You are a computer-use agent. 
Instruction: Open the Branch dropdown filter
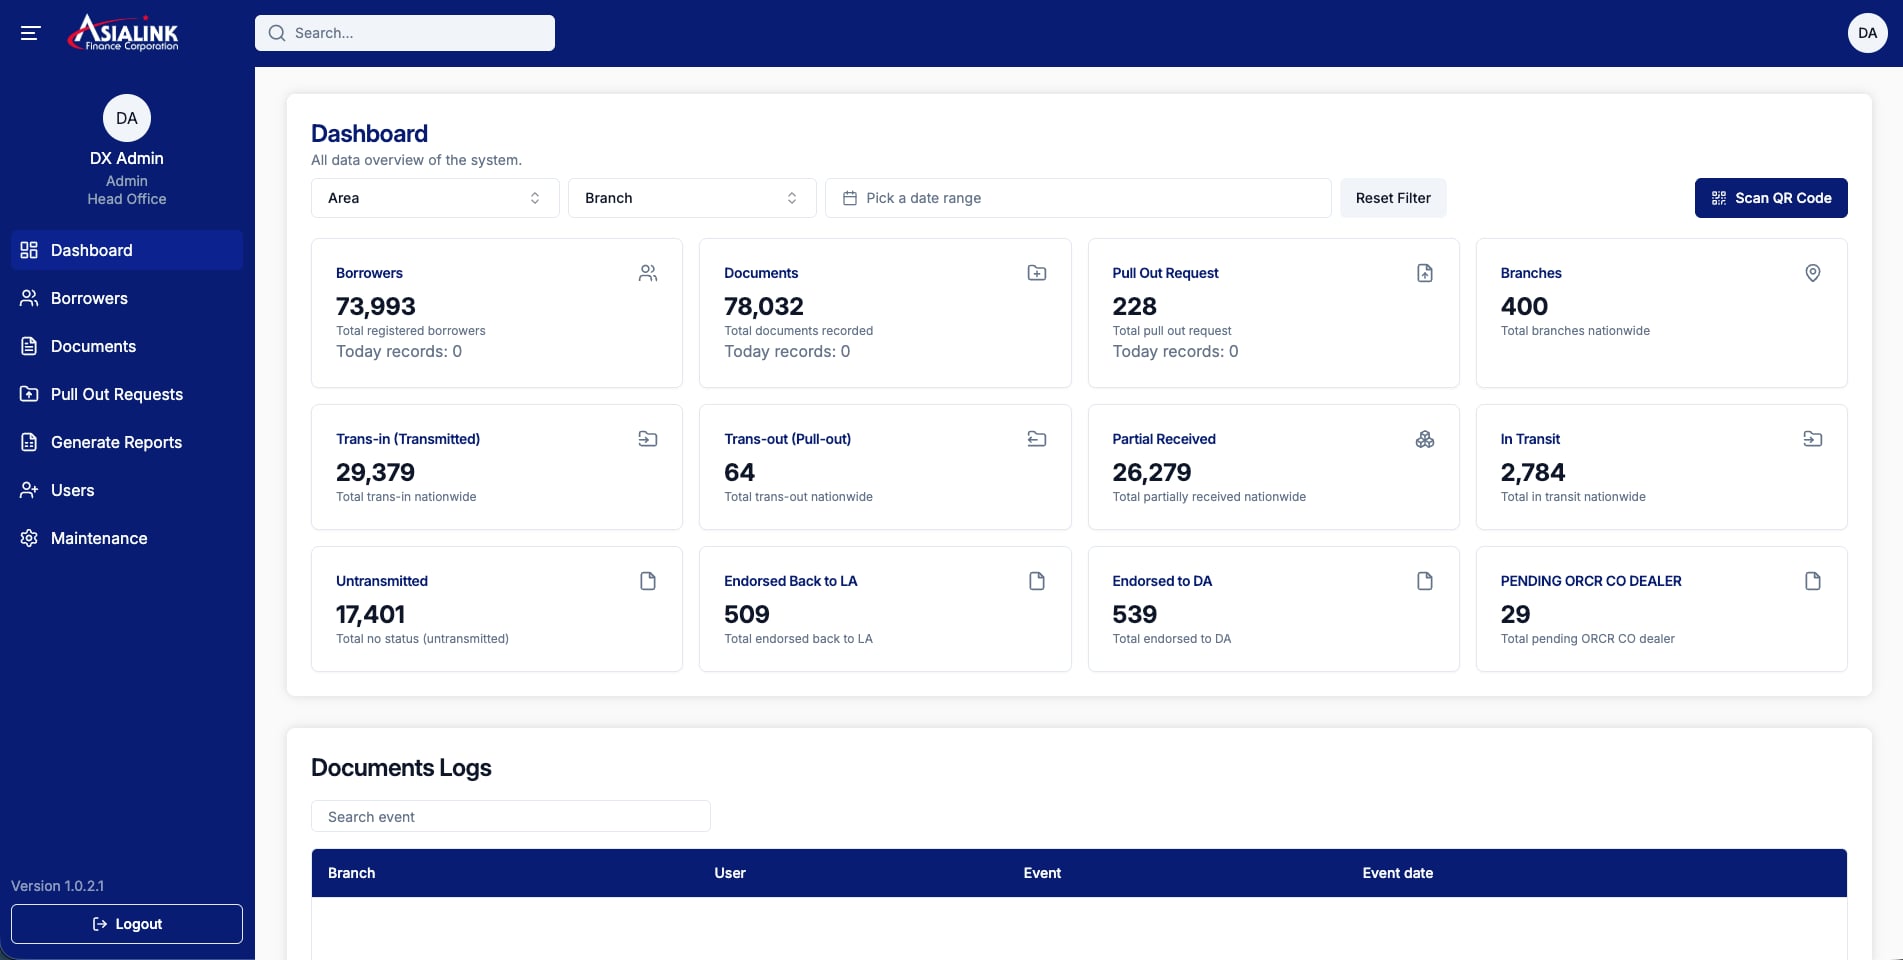point(692,198)
